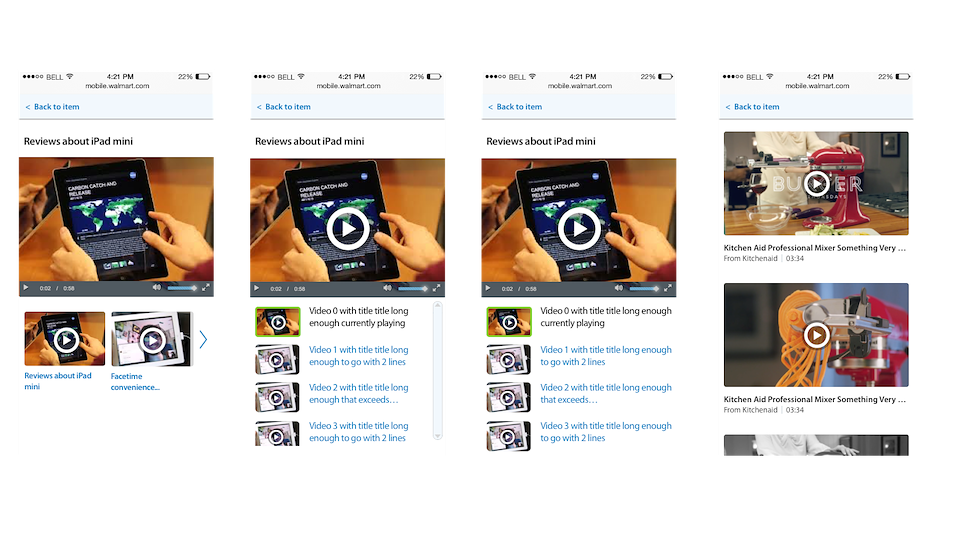Go 'Back to item' on the no-scrollbar list screen
The image size is (960, 533).
515,106
